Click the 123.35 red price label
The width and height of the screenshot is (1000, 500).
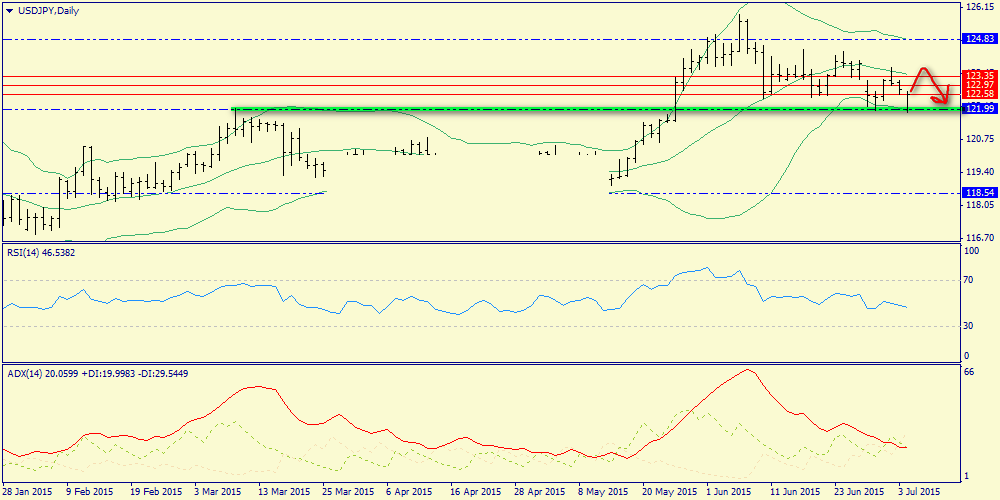coord(978,75)
